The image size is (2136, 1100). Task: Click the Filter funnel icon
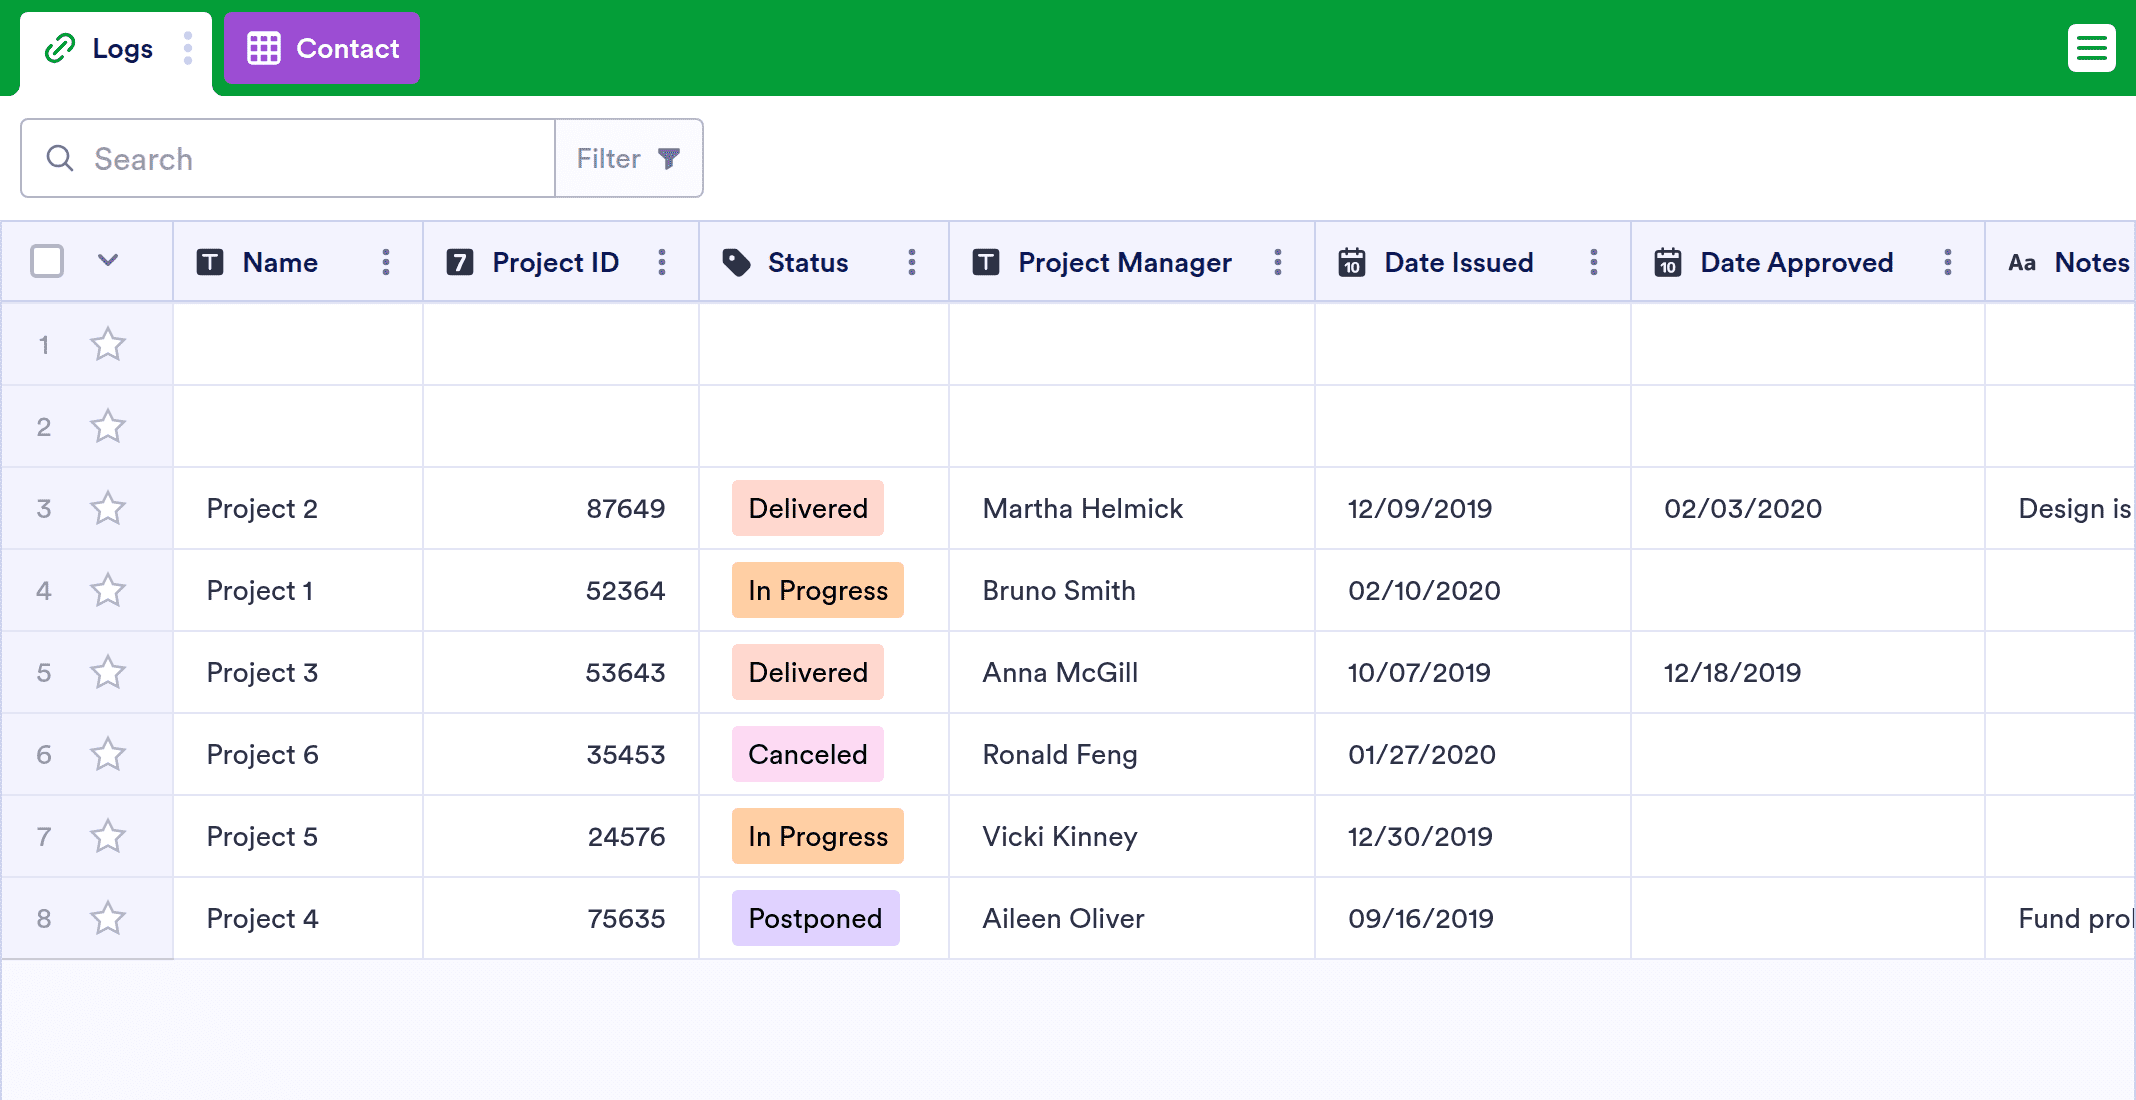[x=669, y=158]
